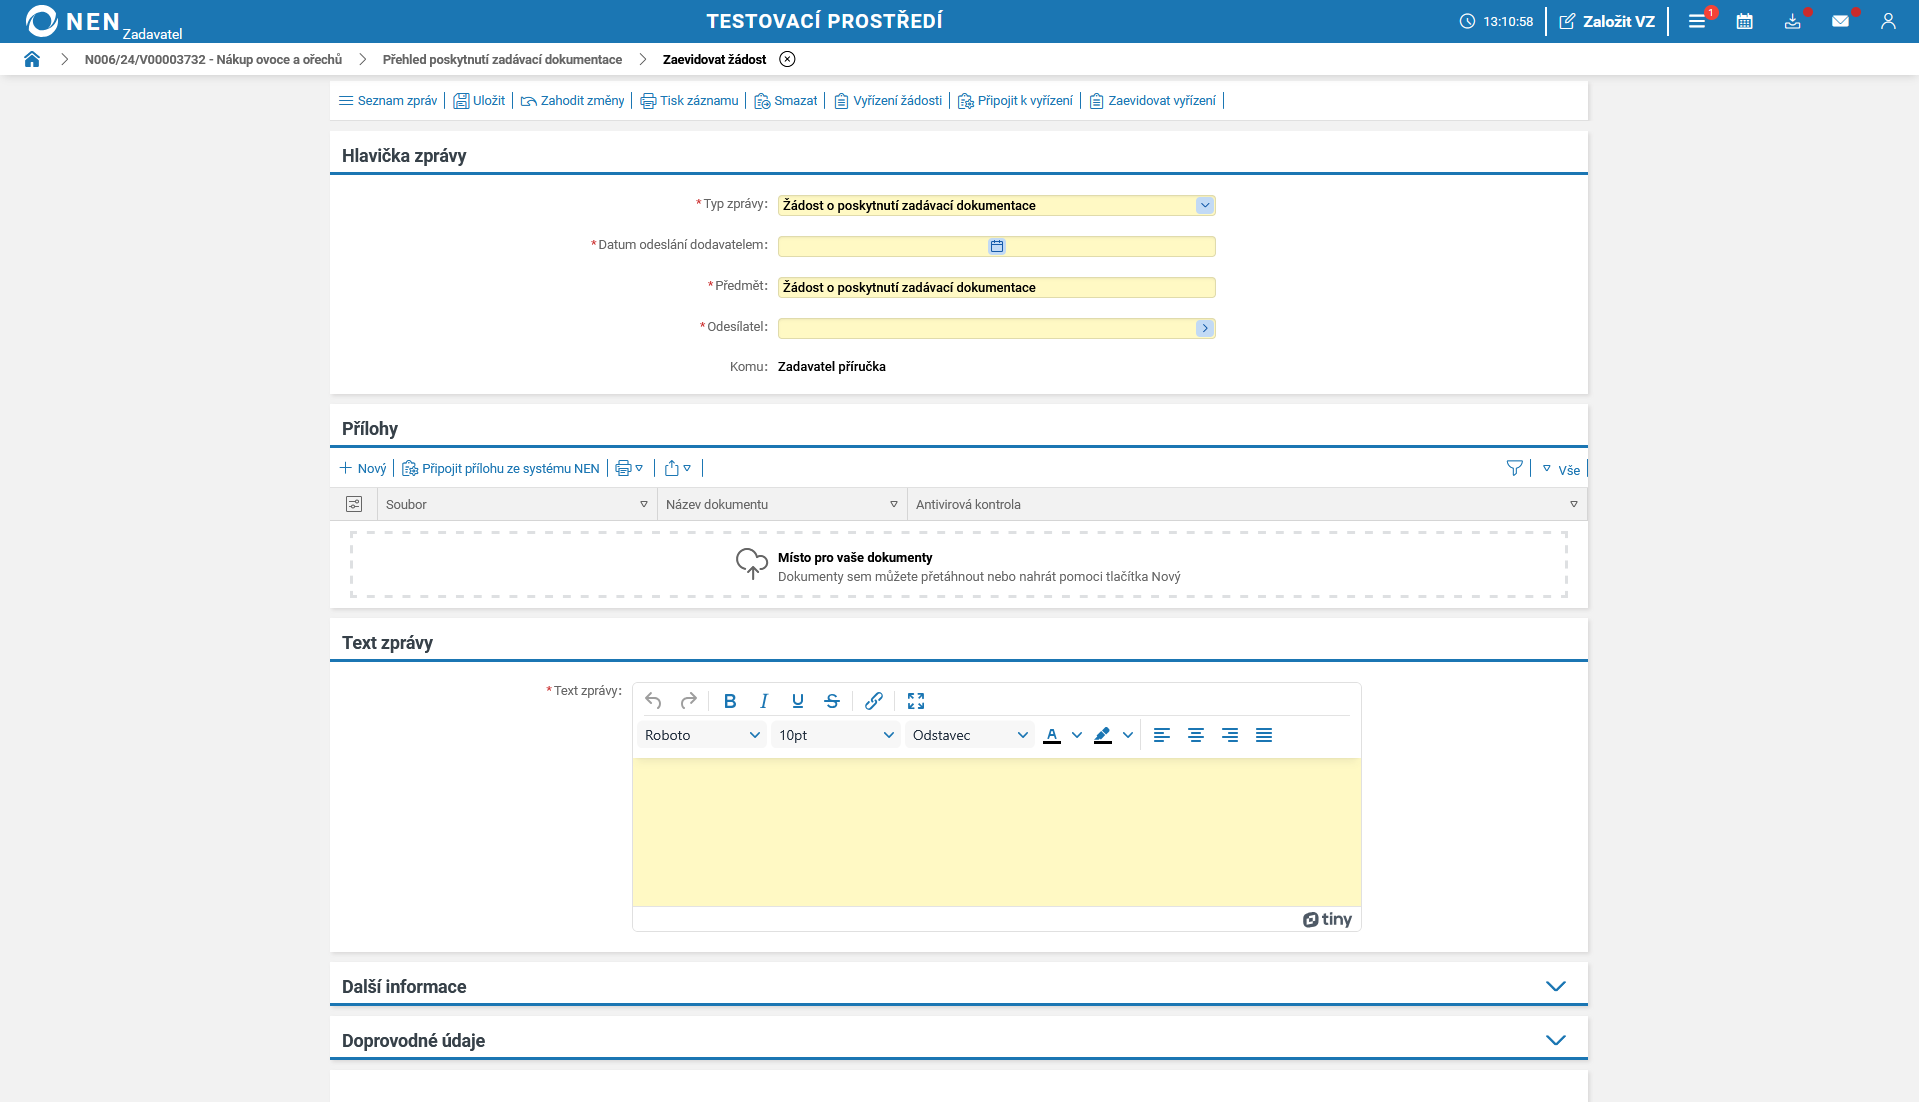Apply the text color swatch button
This screenshot has height=1102, width=1919.
coord(1052,735)
